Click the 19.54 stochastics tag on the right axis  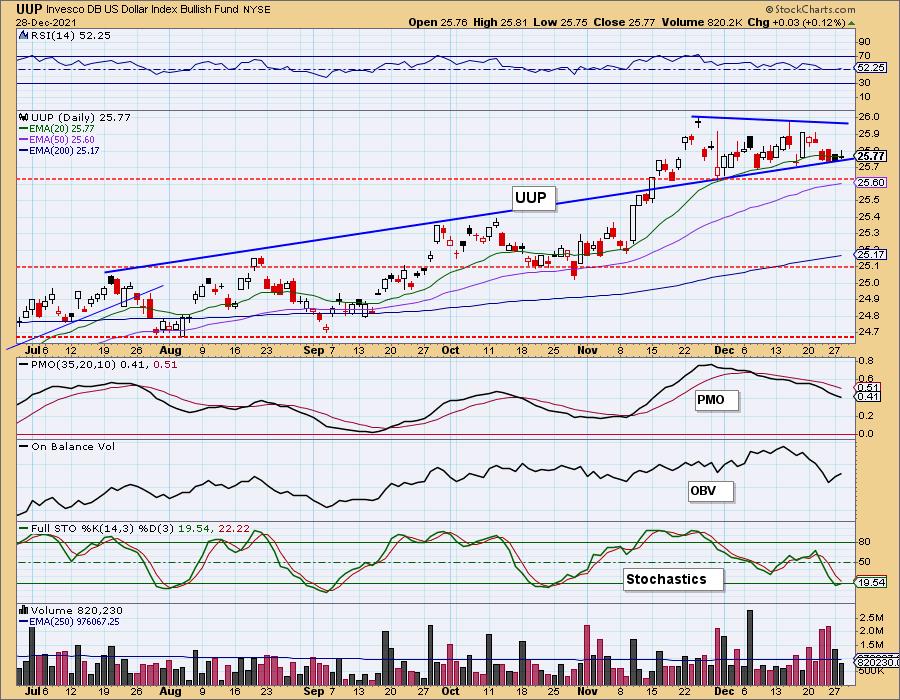871,582
